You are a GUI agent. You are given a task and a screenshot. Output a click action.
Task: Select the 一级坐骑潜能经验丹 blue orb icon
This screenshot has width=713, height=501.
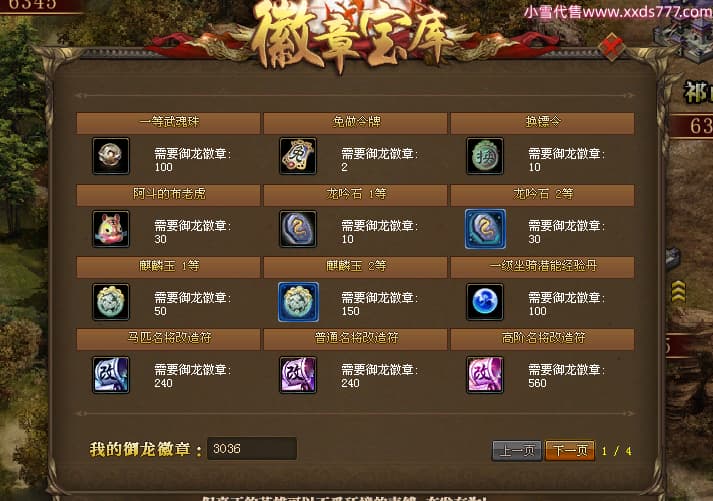(x=485, y=302)
